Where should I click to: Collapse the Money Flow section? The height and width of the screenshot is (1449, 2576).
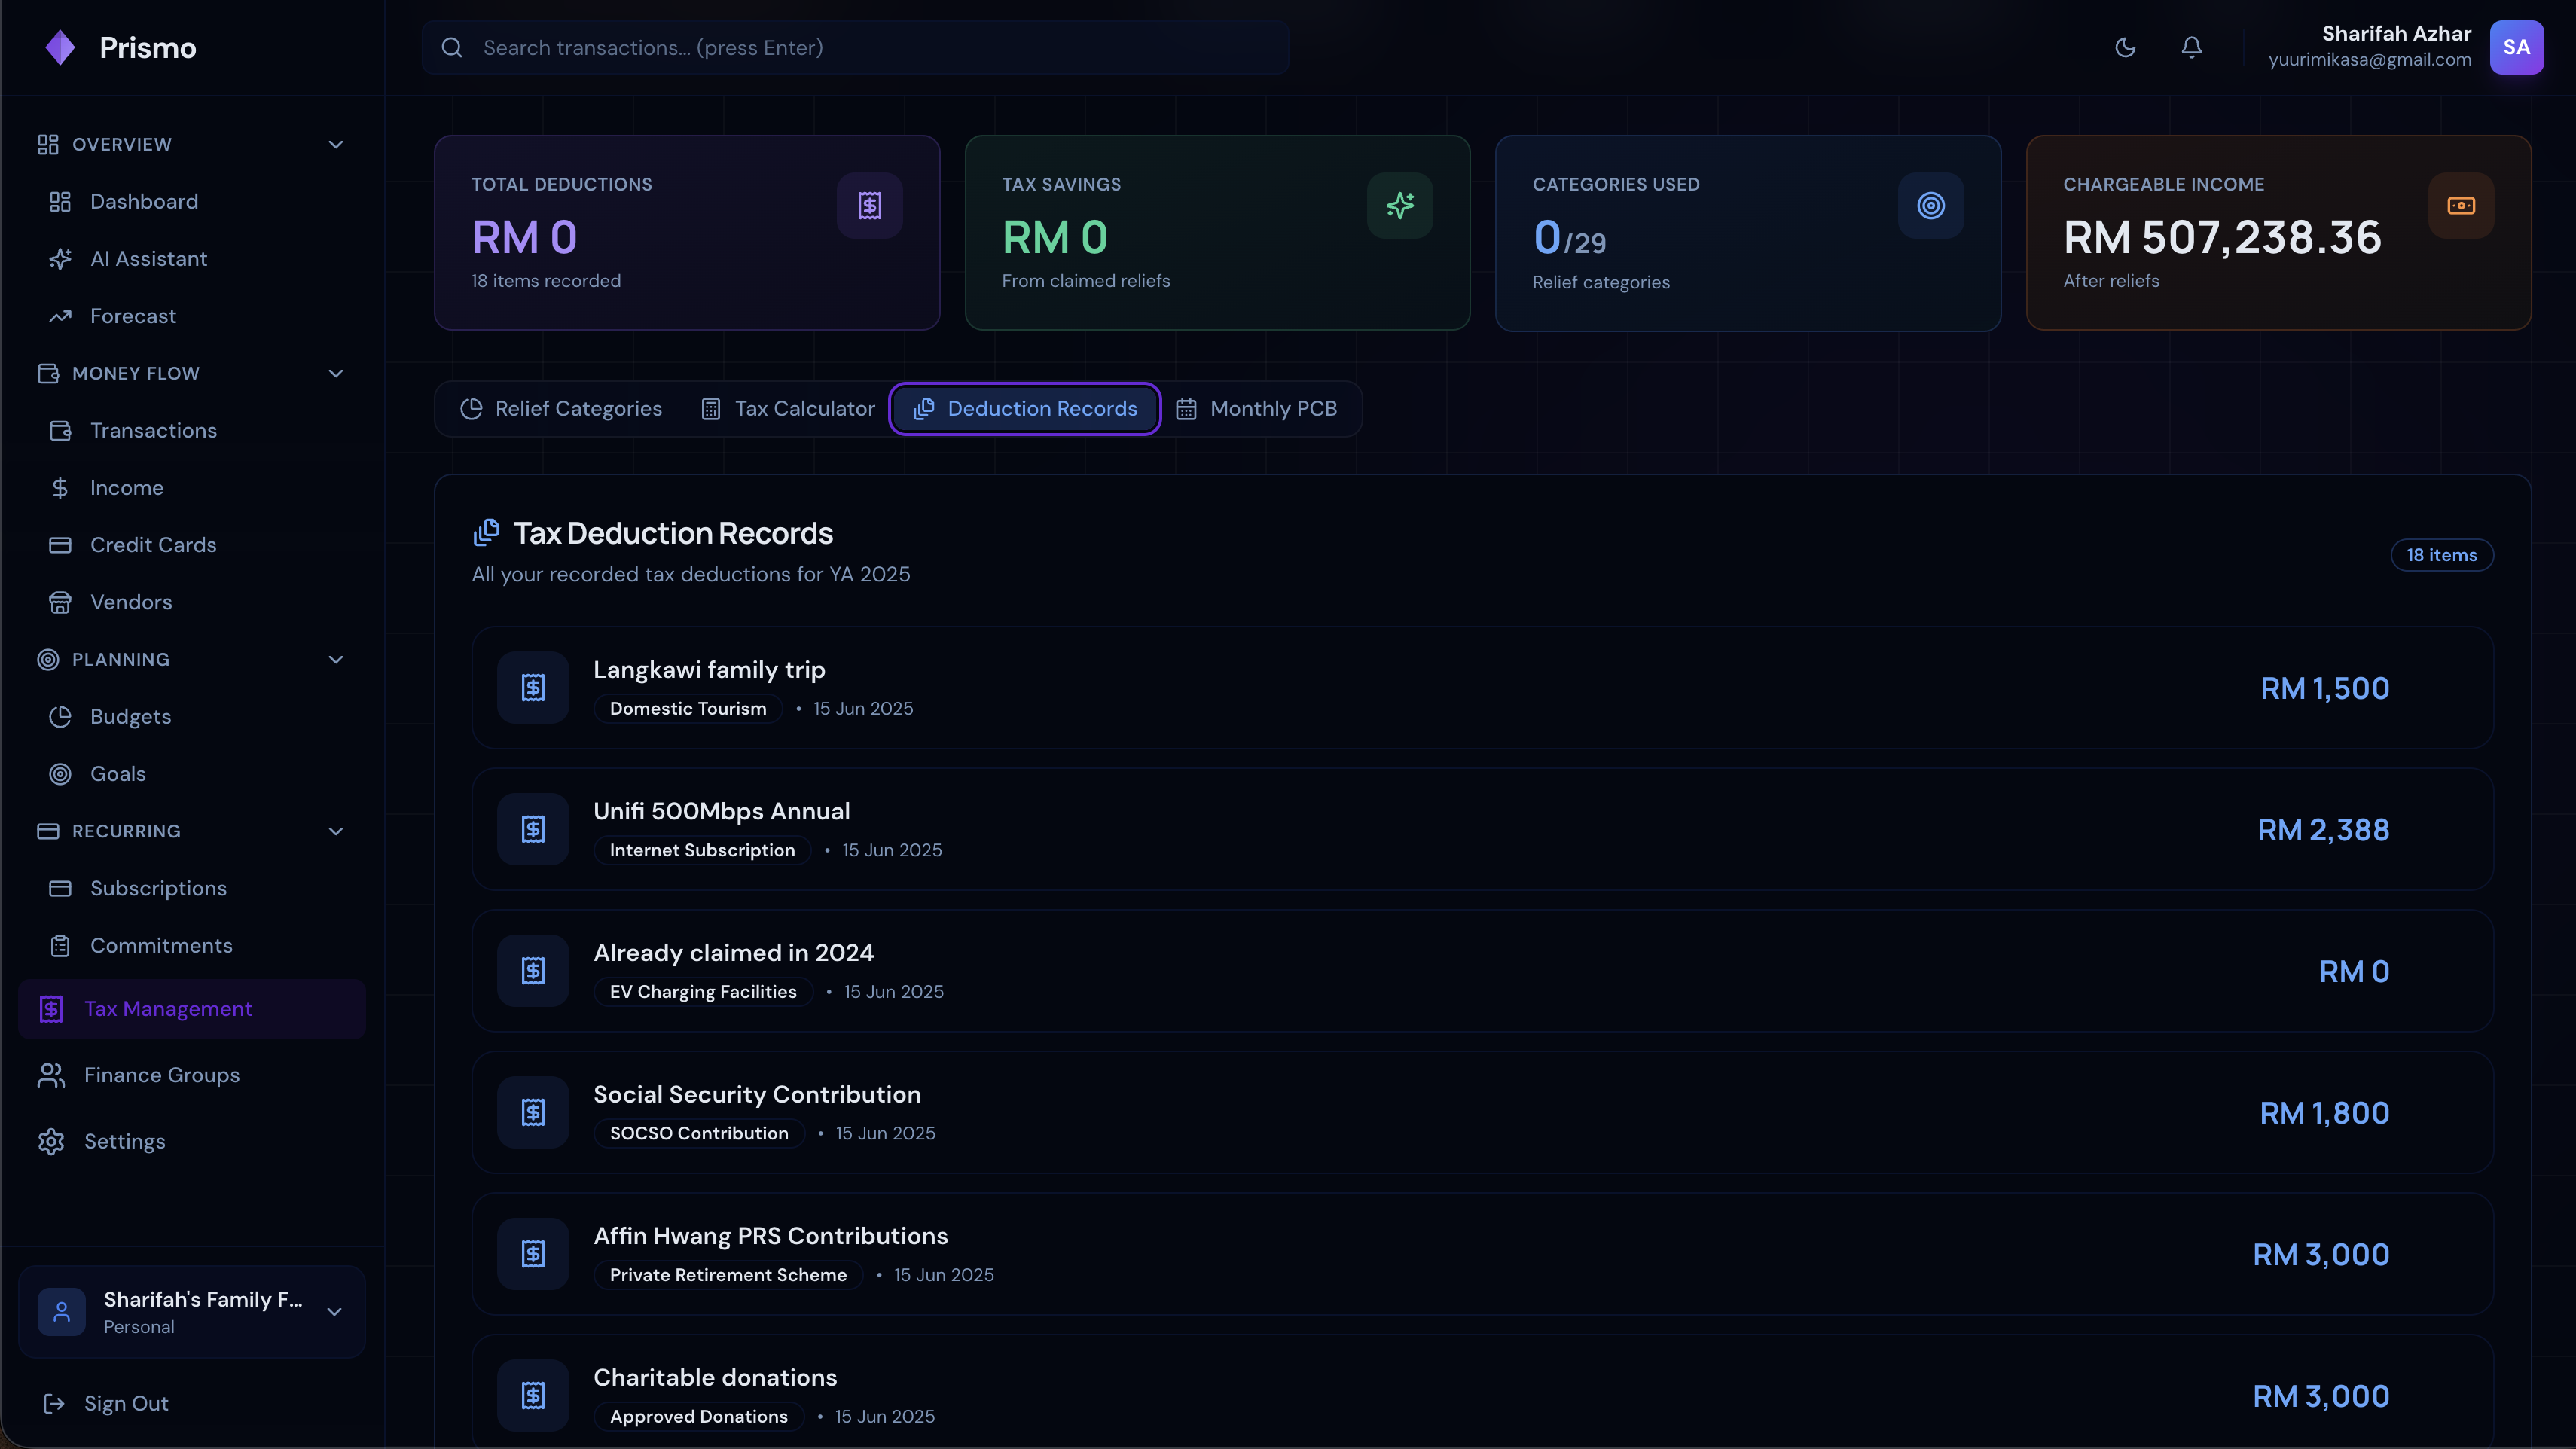(x=336, y=373)
